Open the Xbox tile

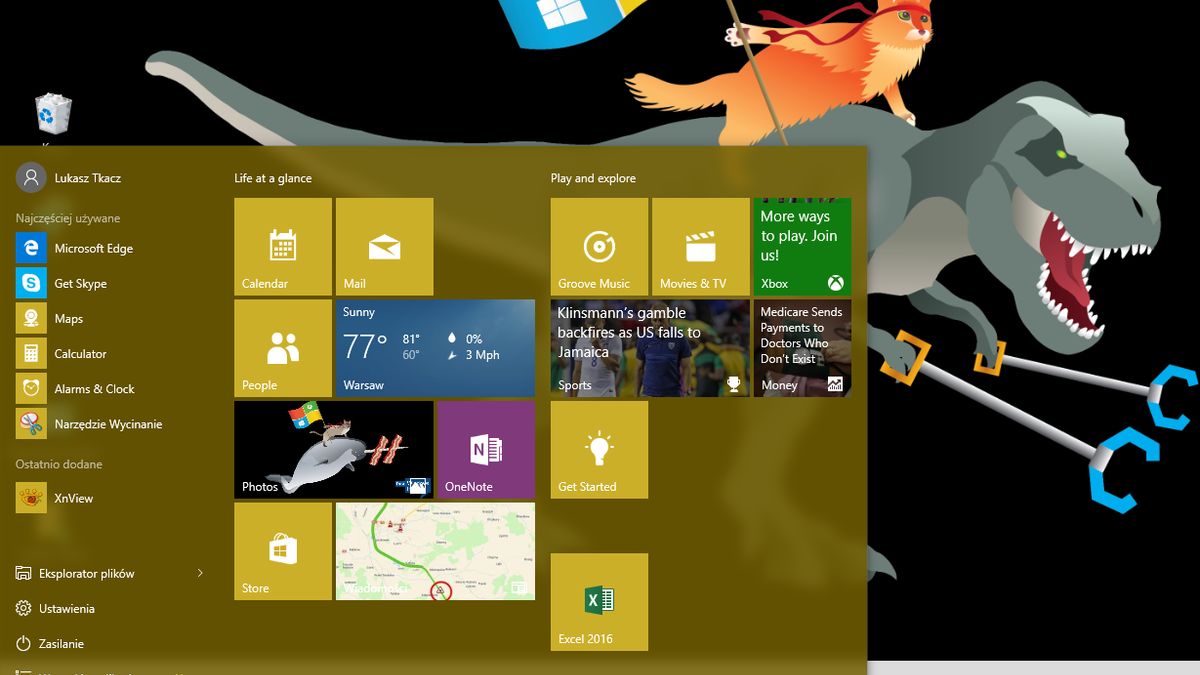[802, 246]
